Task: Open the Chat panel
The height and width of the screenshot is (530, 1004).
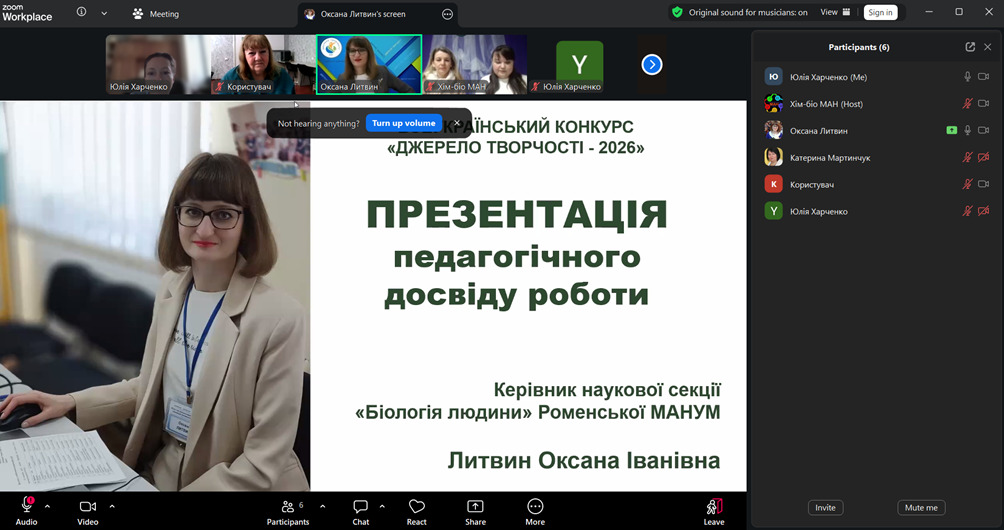Action: coord(361,510)
